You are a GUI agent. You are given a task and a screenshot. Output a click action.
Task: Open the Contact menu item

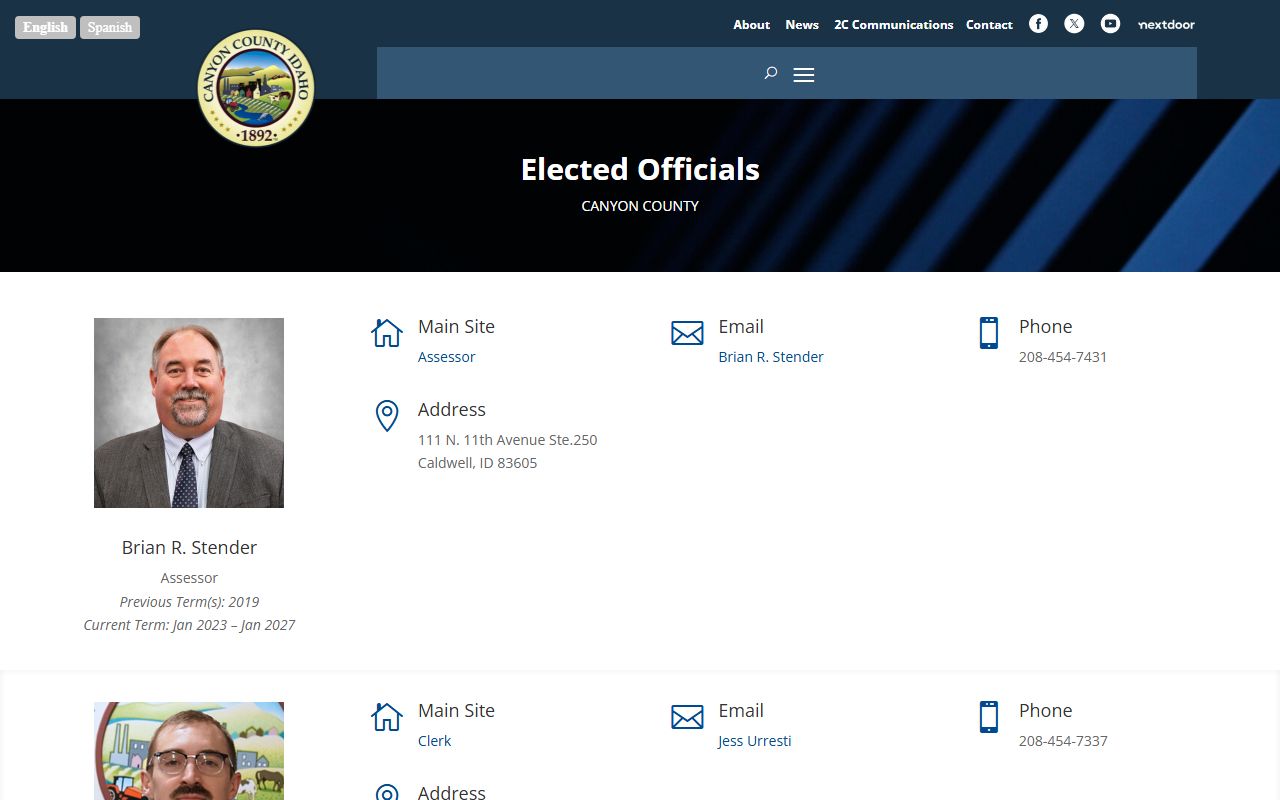989,25
